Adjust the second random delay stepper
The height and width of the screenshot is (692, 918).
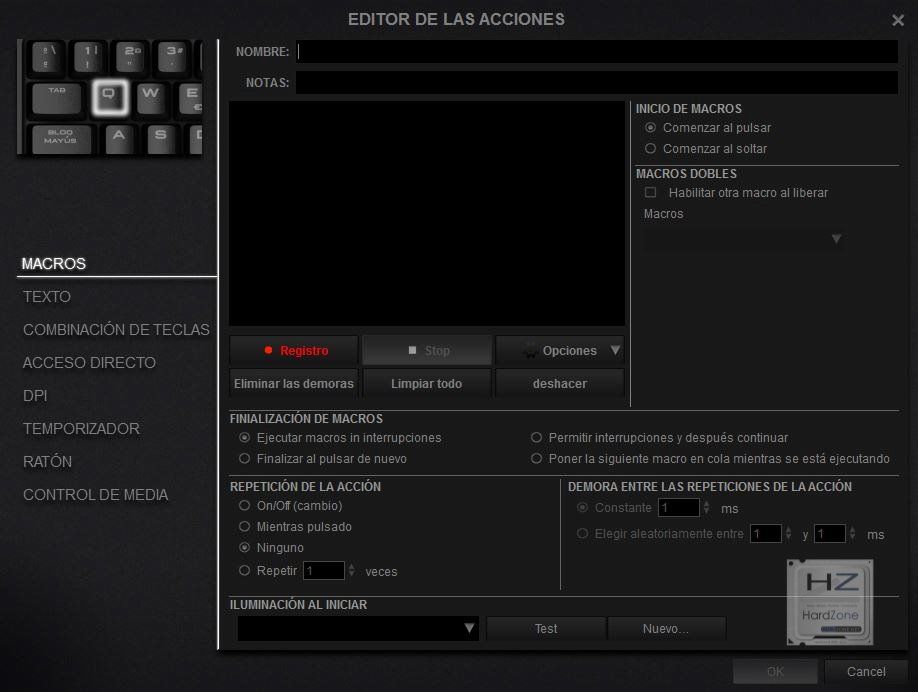coord(852,534)
